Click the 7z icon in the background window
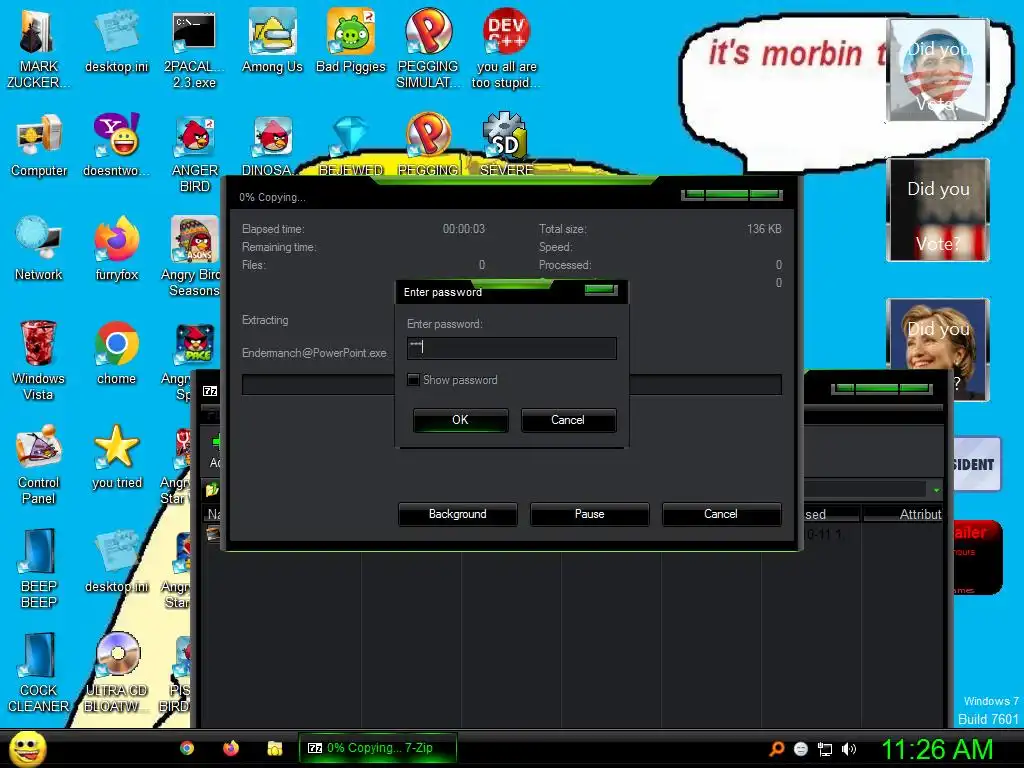1024x768 pixels. (210, 391)
